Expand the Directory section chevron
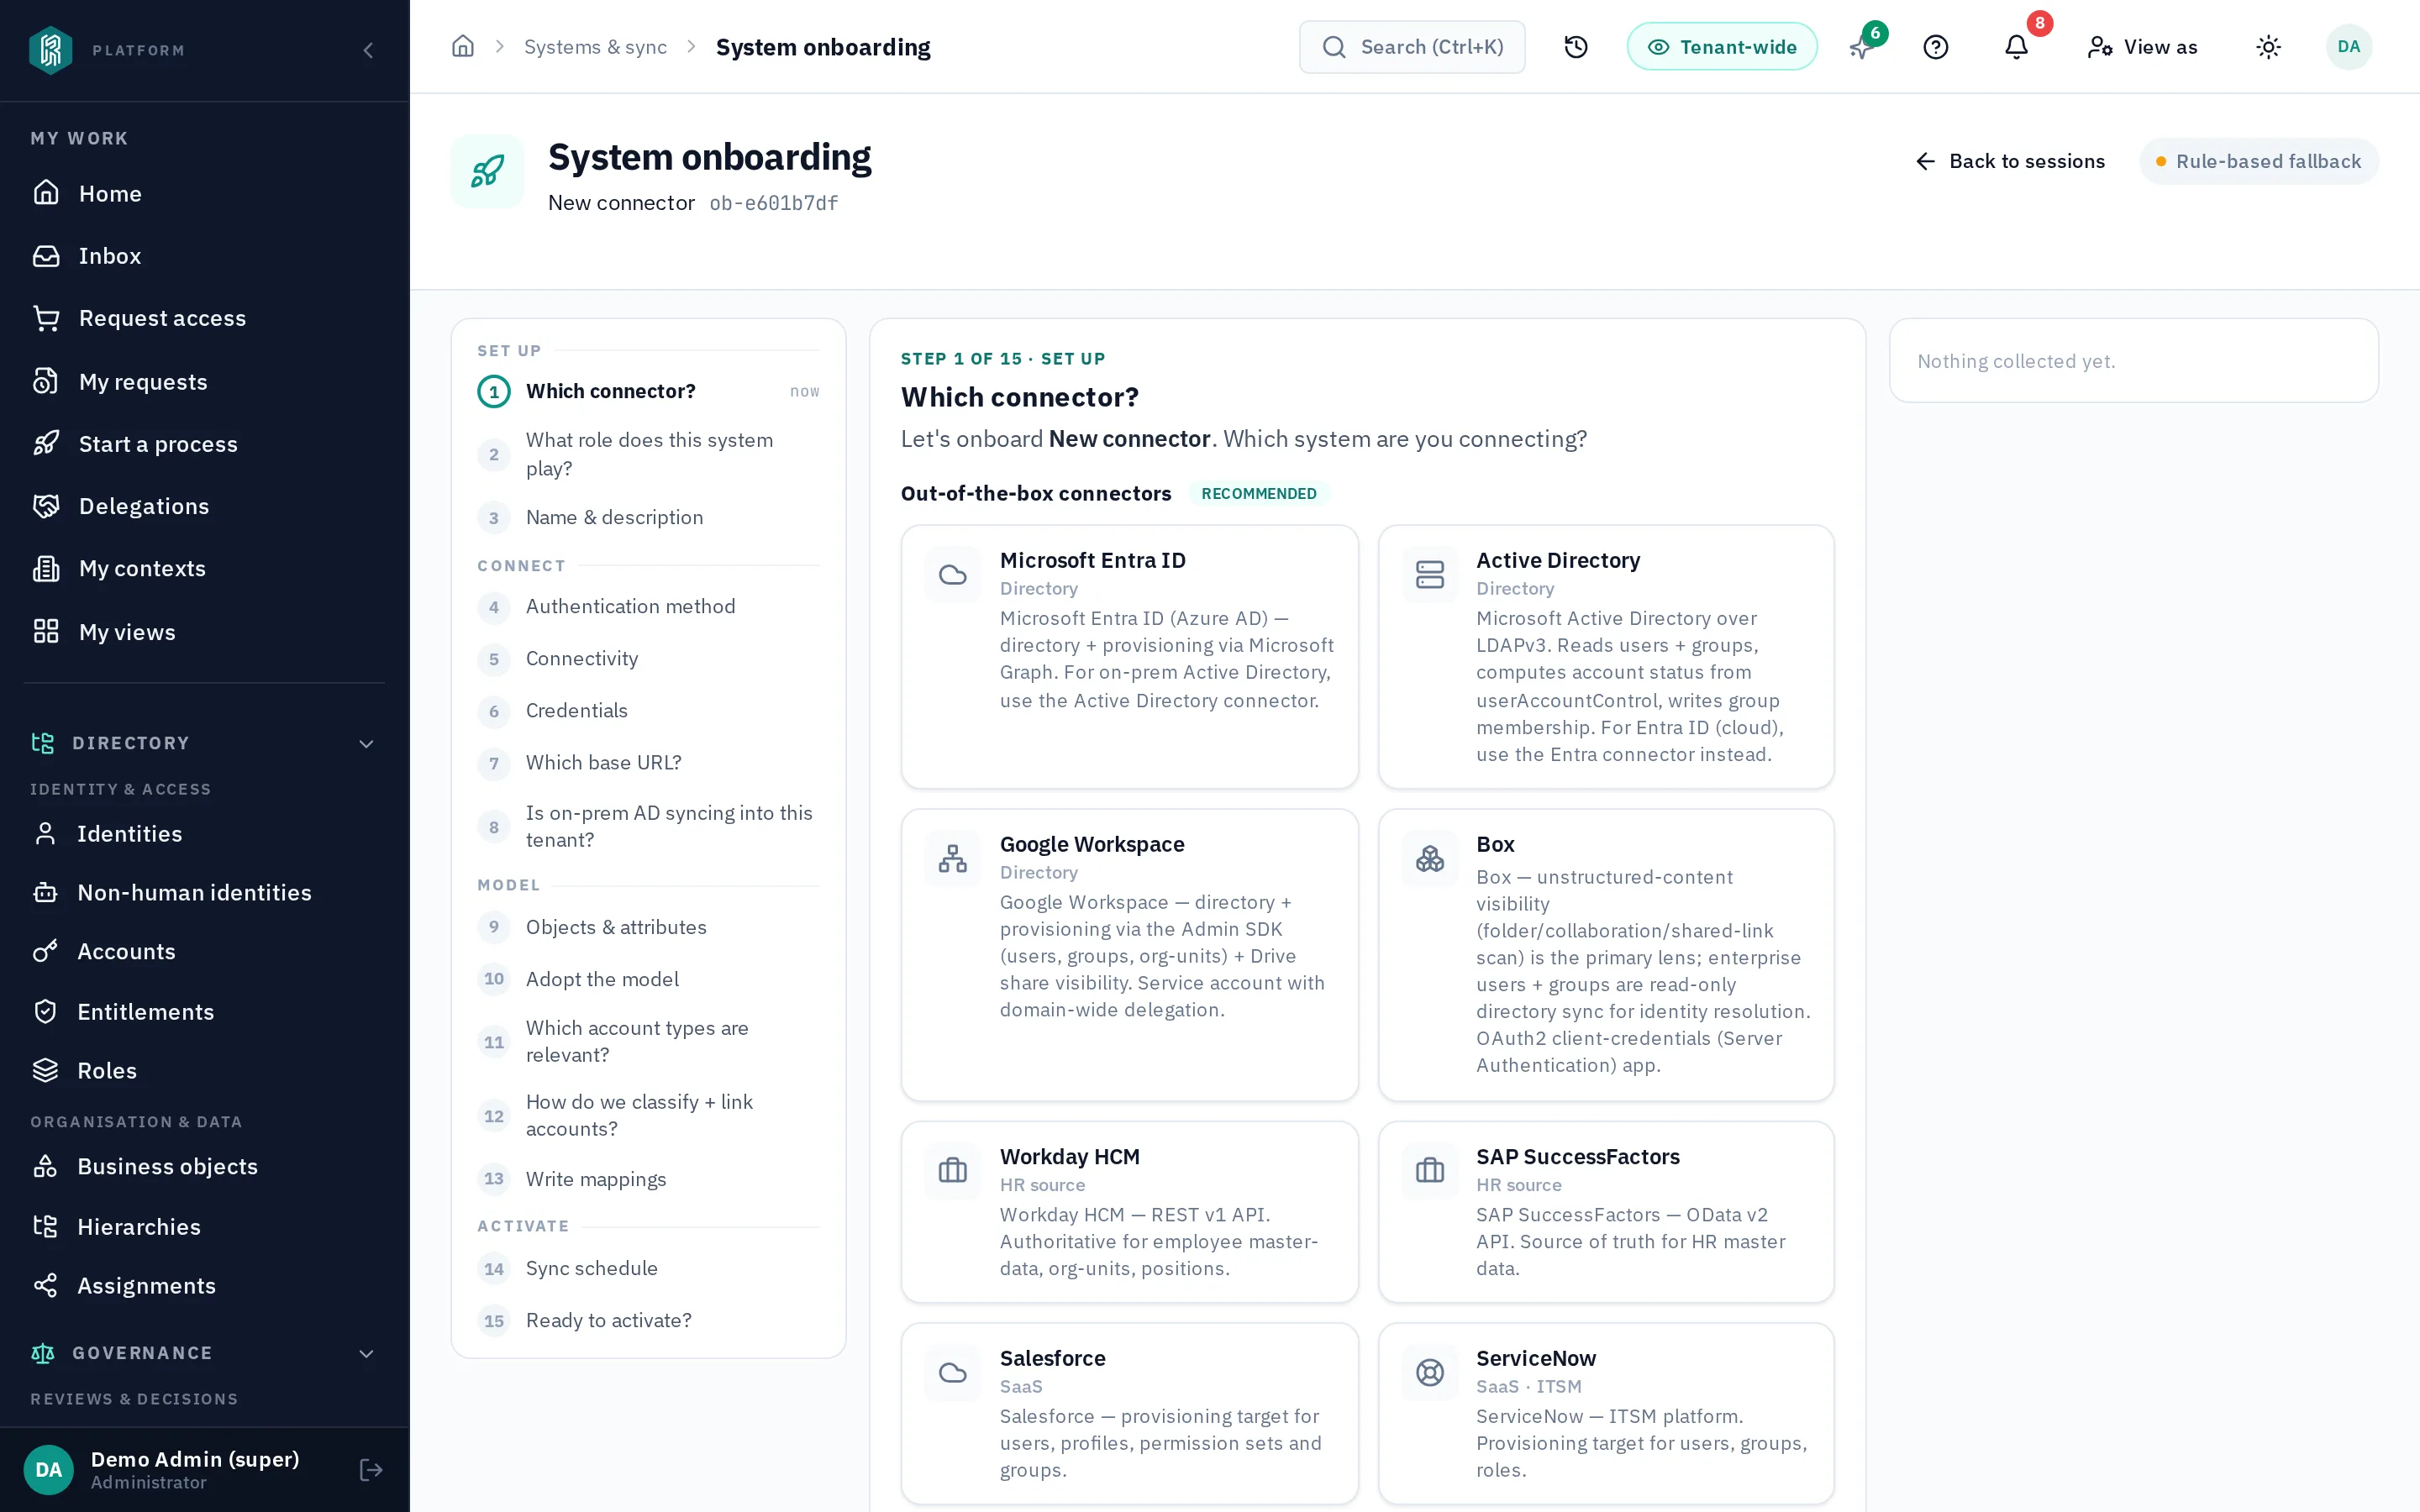 tap(366, 743)
